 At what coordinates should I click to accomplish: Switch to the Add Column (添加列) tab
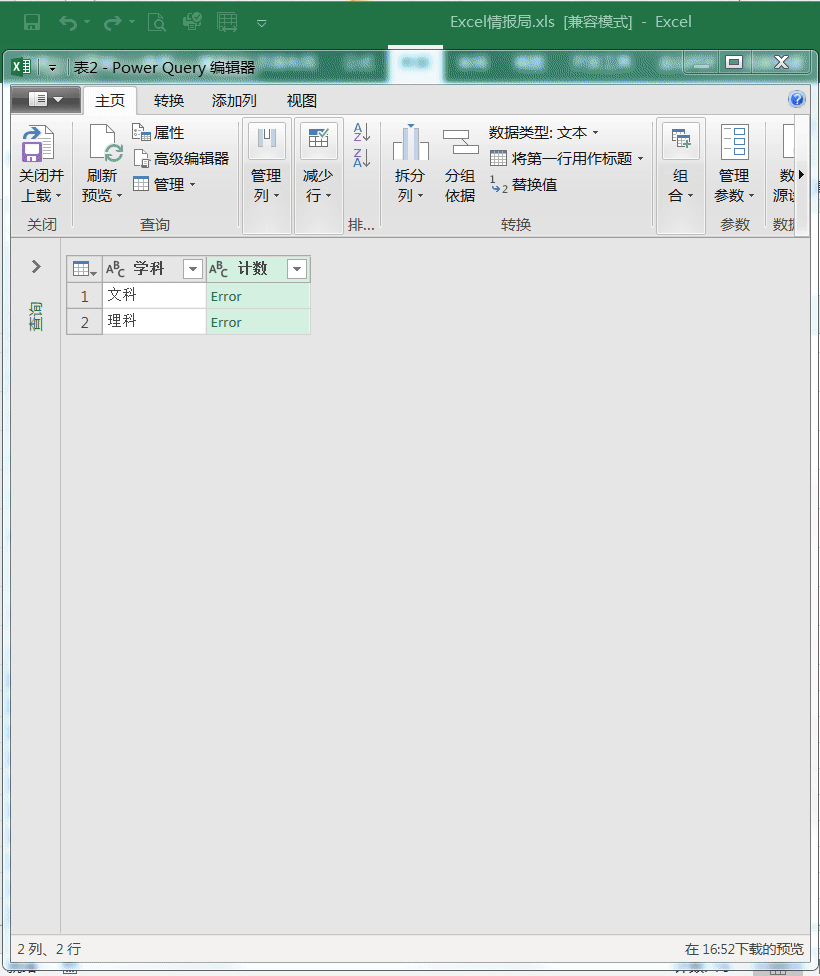pyautogui.click(x=234, y=100)
